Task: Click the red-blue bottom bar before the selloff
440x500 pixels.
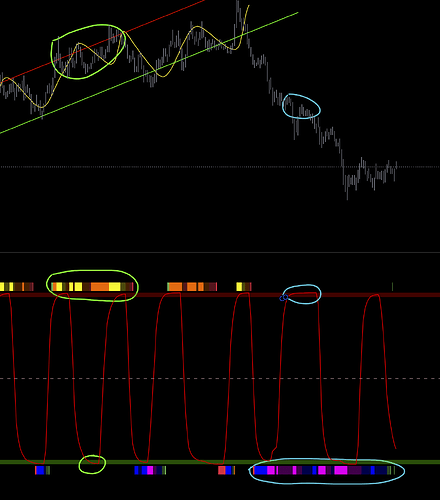Action: click(x=226, y=470)
